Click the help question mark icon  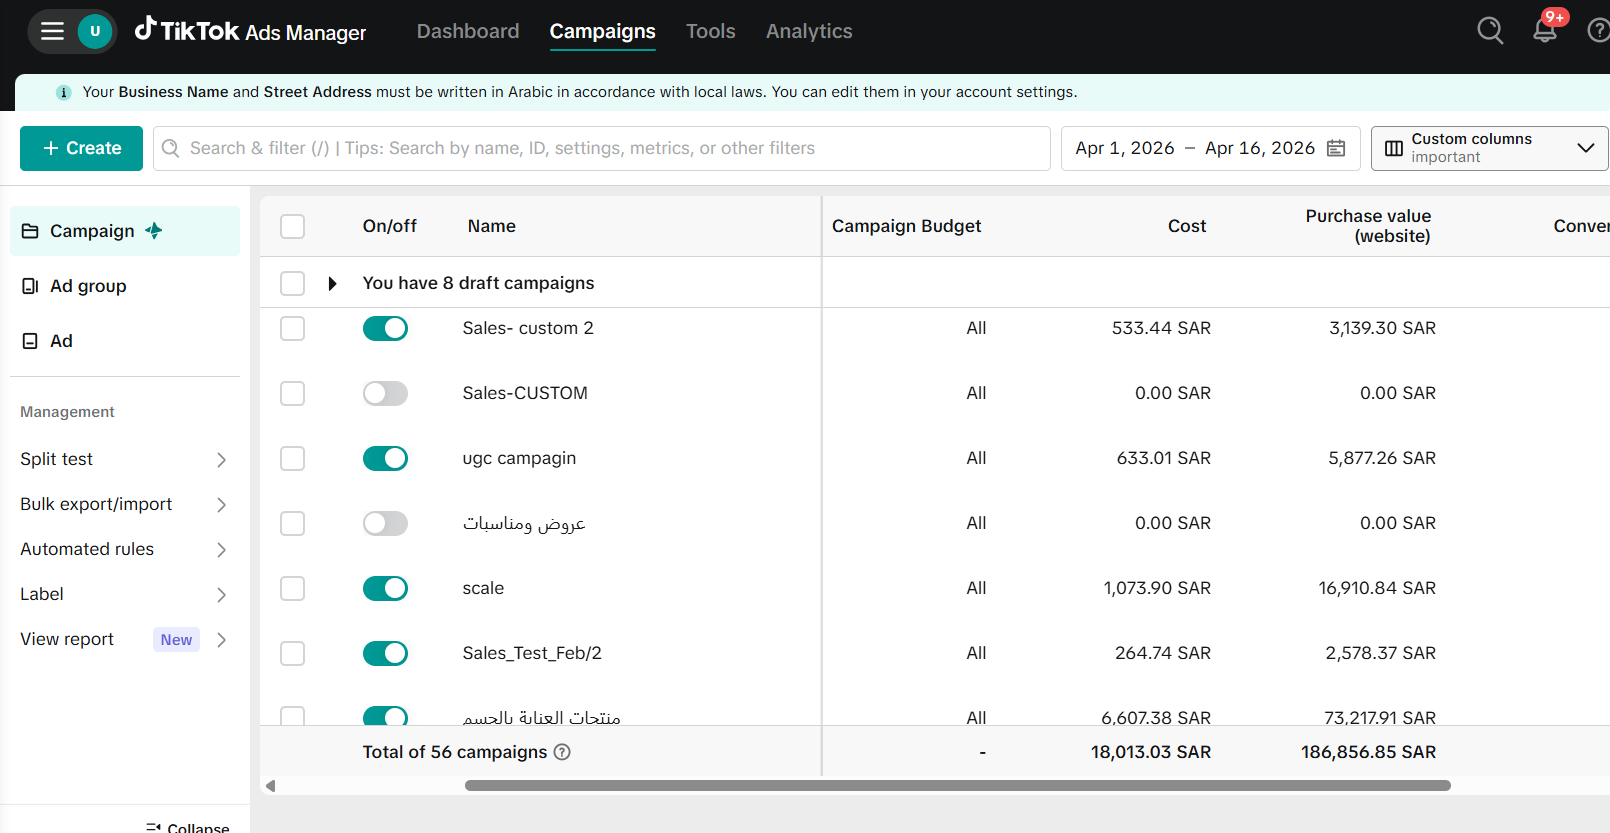point(1598,31)
